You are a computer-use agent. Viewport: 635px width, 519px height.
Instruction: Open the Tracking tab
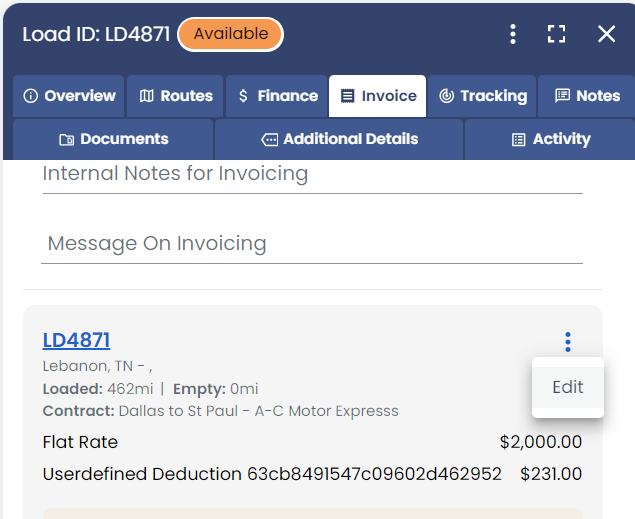click(482, 96)
